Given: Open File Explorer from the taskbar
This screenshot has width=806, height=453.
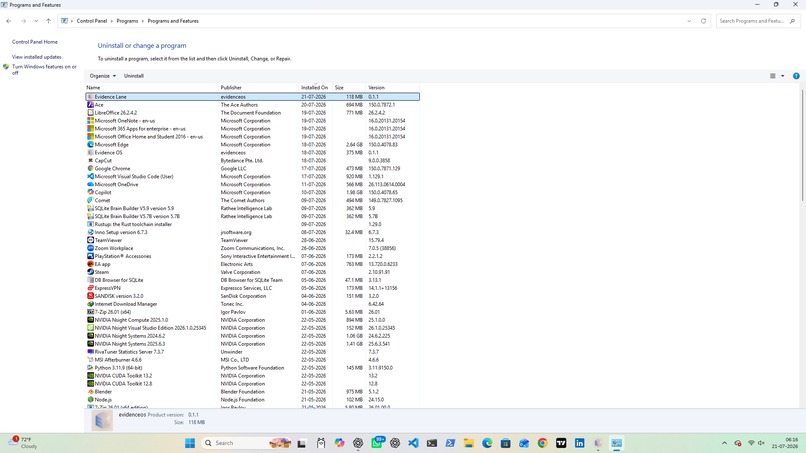Looking at the screenshot, I should click(468, 443).
